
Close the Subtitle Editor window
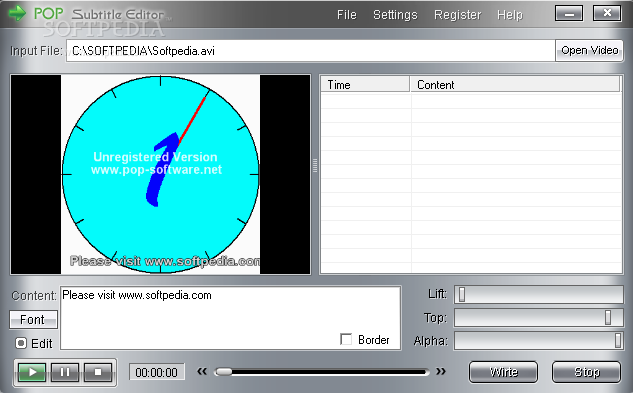tap(607, 13)
